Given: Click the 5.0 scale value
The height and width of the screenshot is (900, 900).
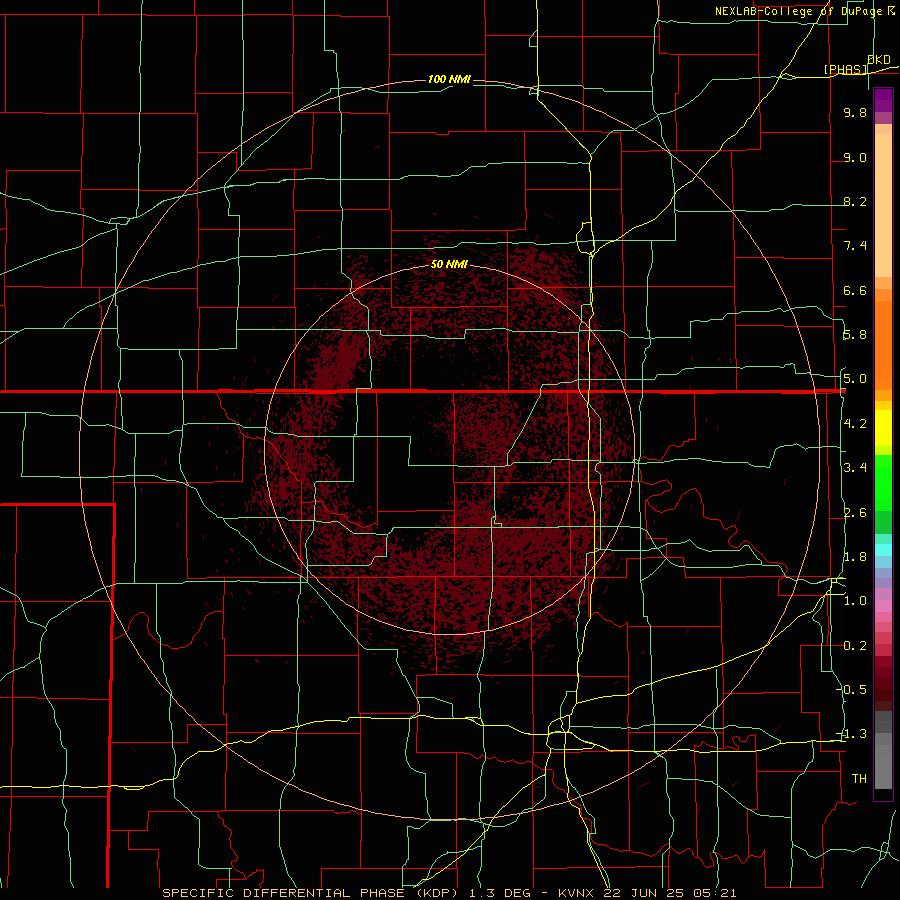Looking at the screenshot, I should pos(855,379).
